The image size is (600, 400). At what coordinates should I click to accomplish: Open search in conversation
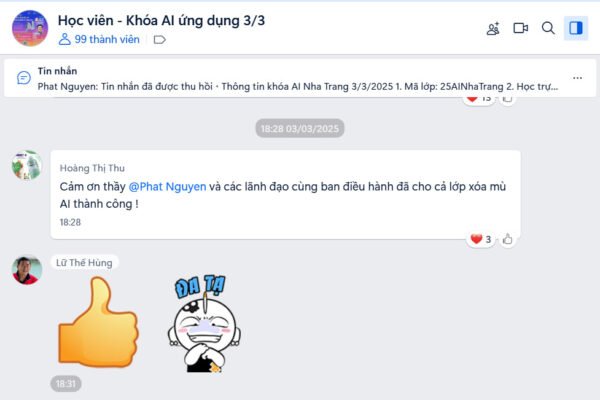(548, 28)
